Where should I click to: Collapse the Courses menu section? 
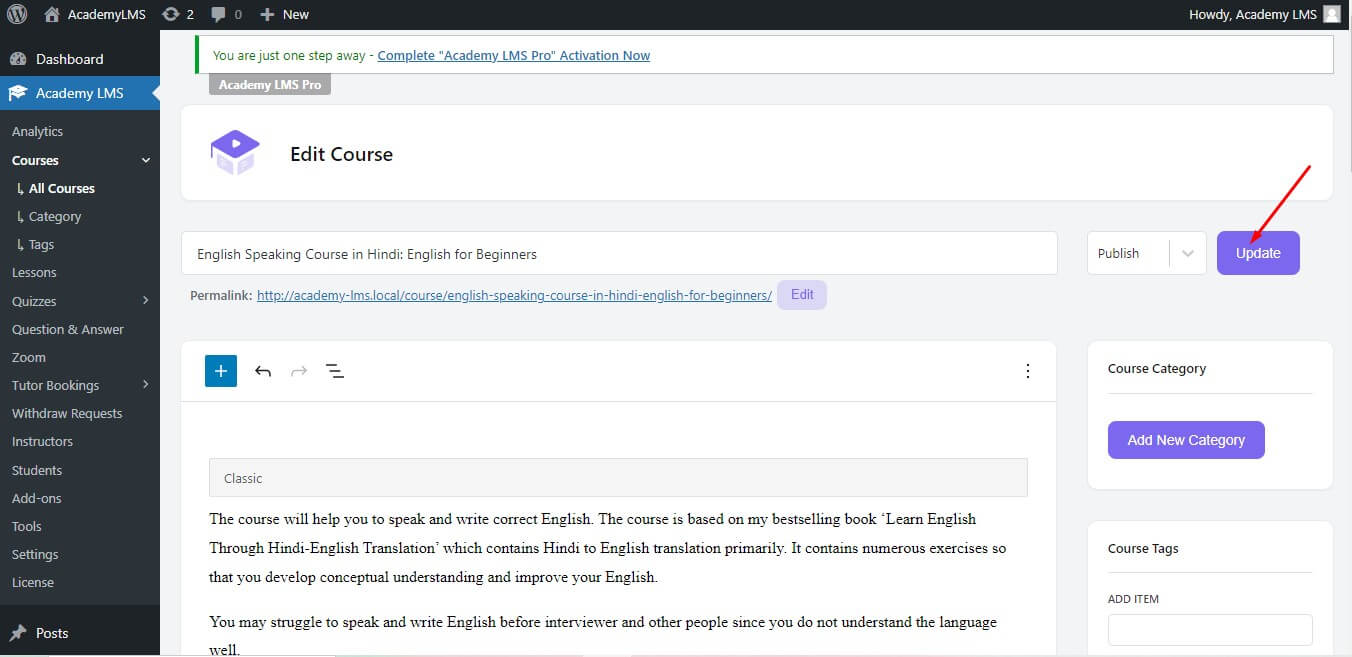coord(146,160)
